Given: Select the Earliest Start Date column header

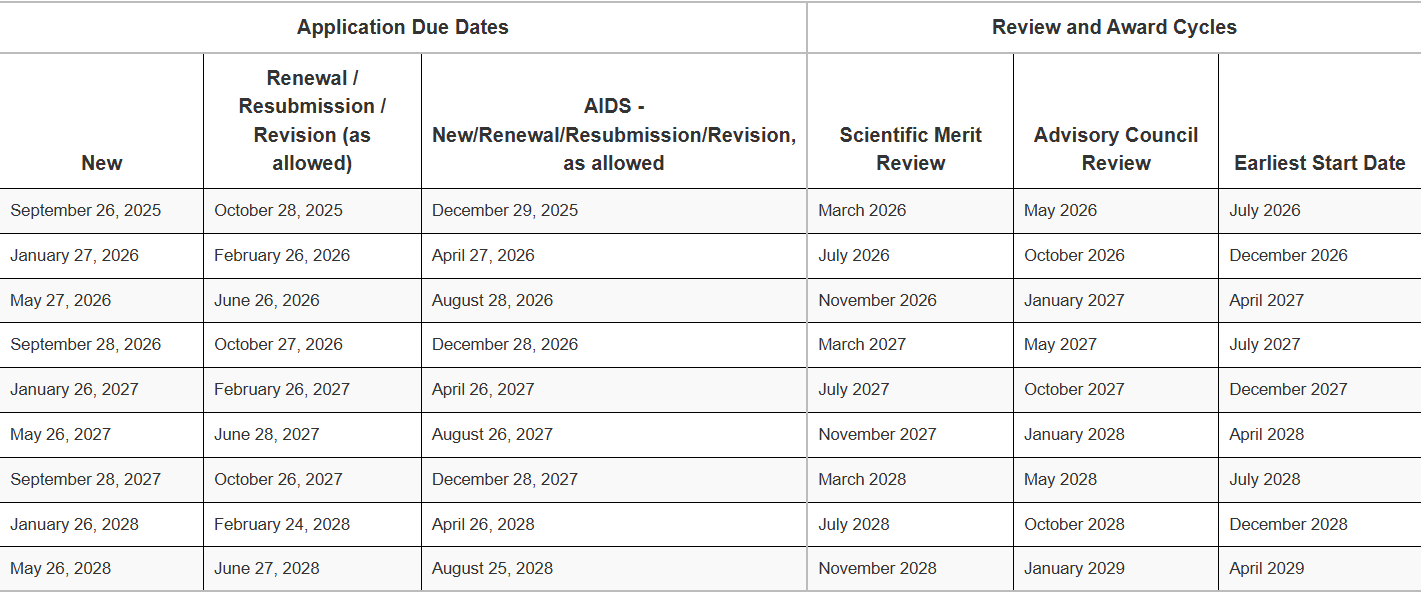Looking at the screenshot, I should pos(1319,163).
